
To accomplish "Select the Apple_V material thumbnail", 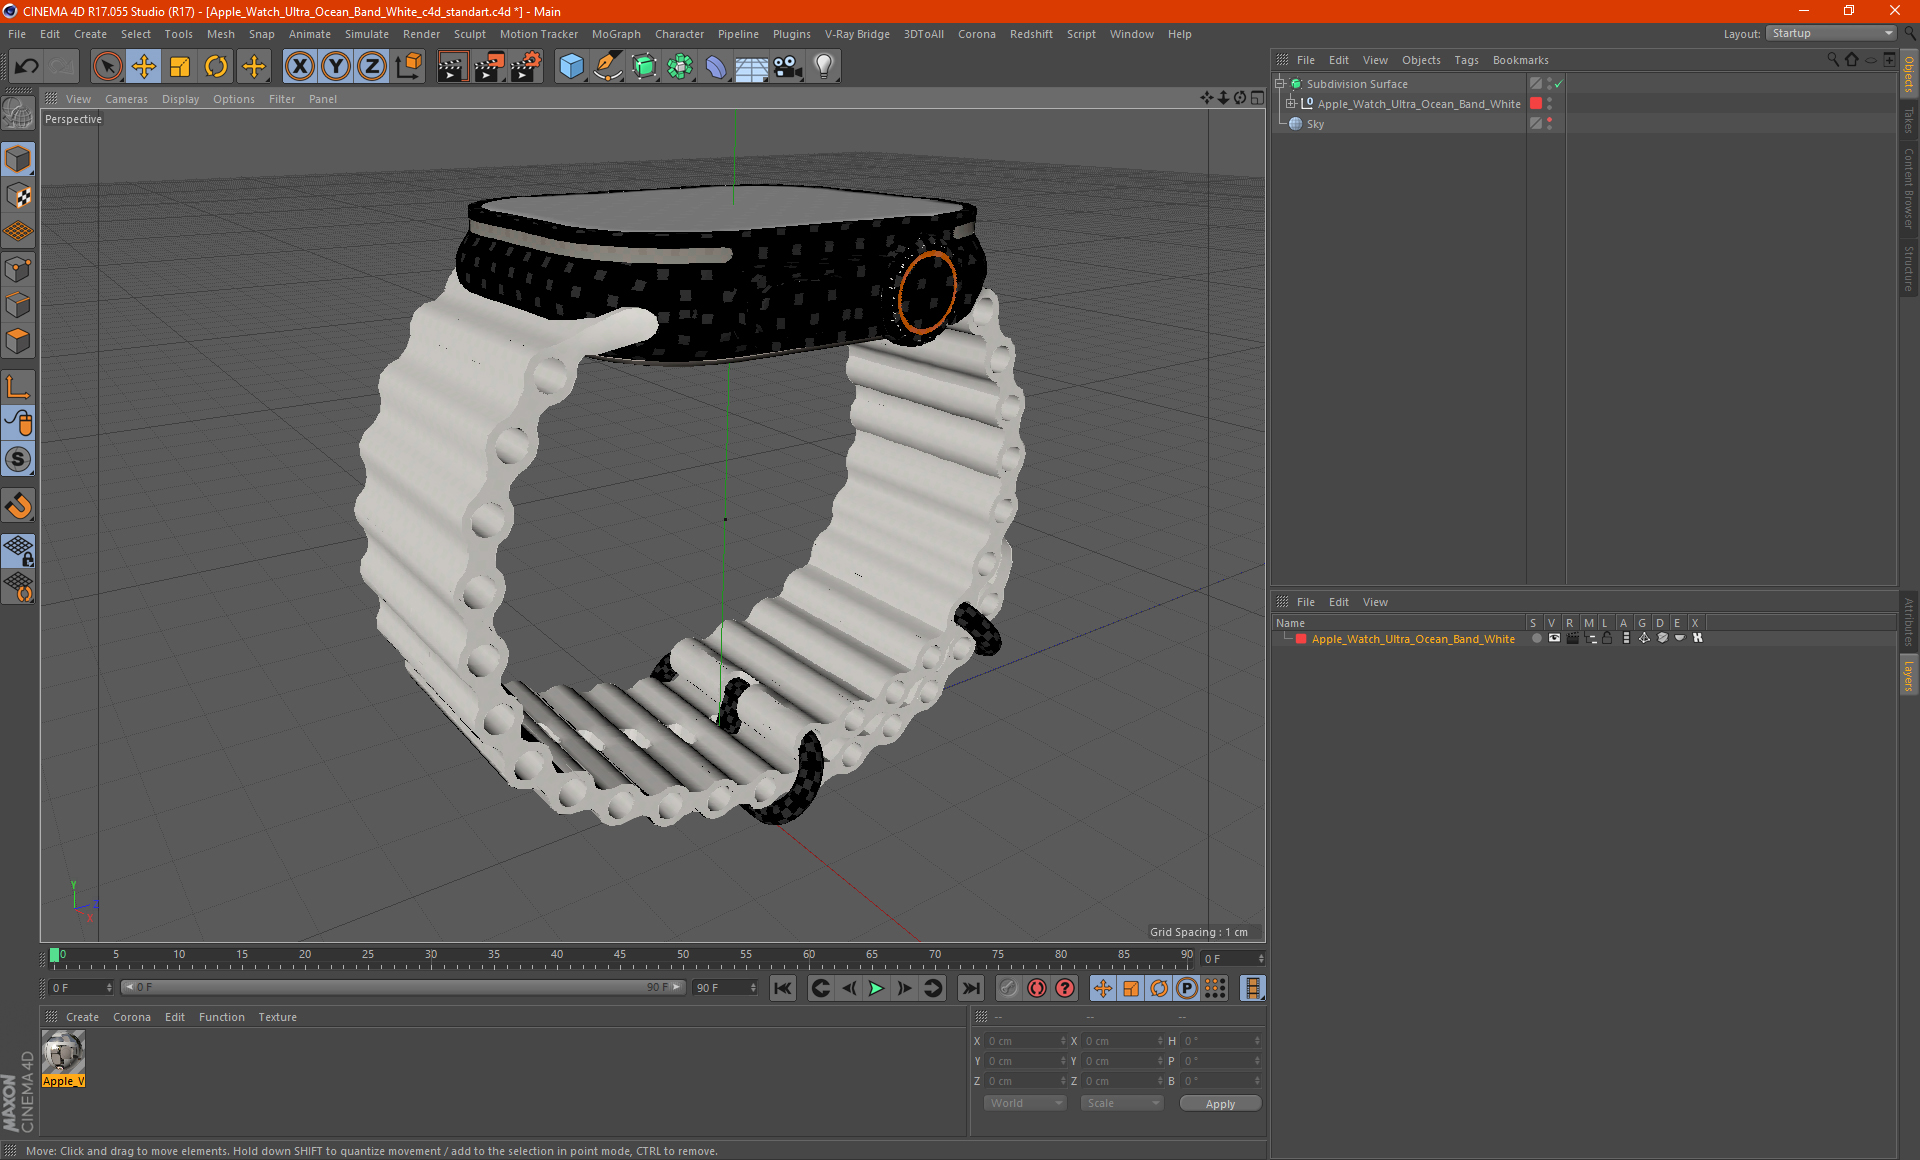I will pyautogui.click(x=63, y=1053).
